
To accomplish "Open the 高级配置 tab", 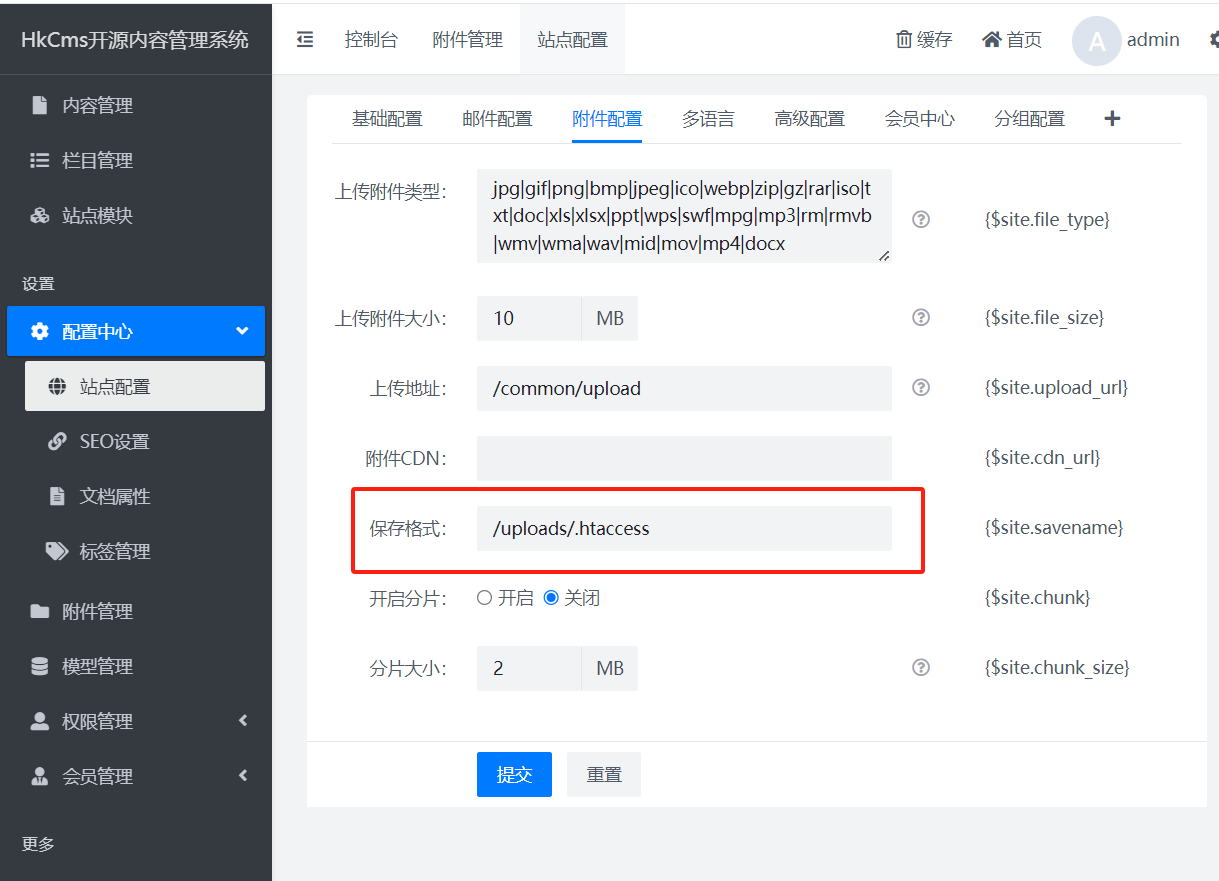I will [809, 119].
